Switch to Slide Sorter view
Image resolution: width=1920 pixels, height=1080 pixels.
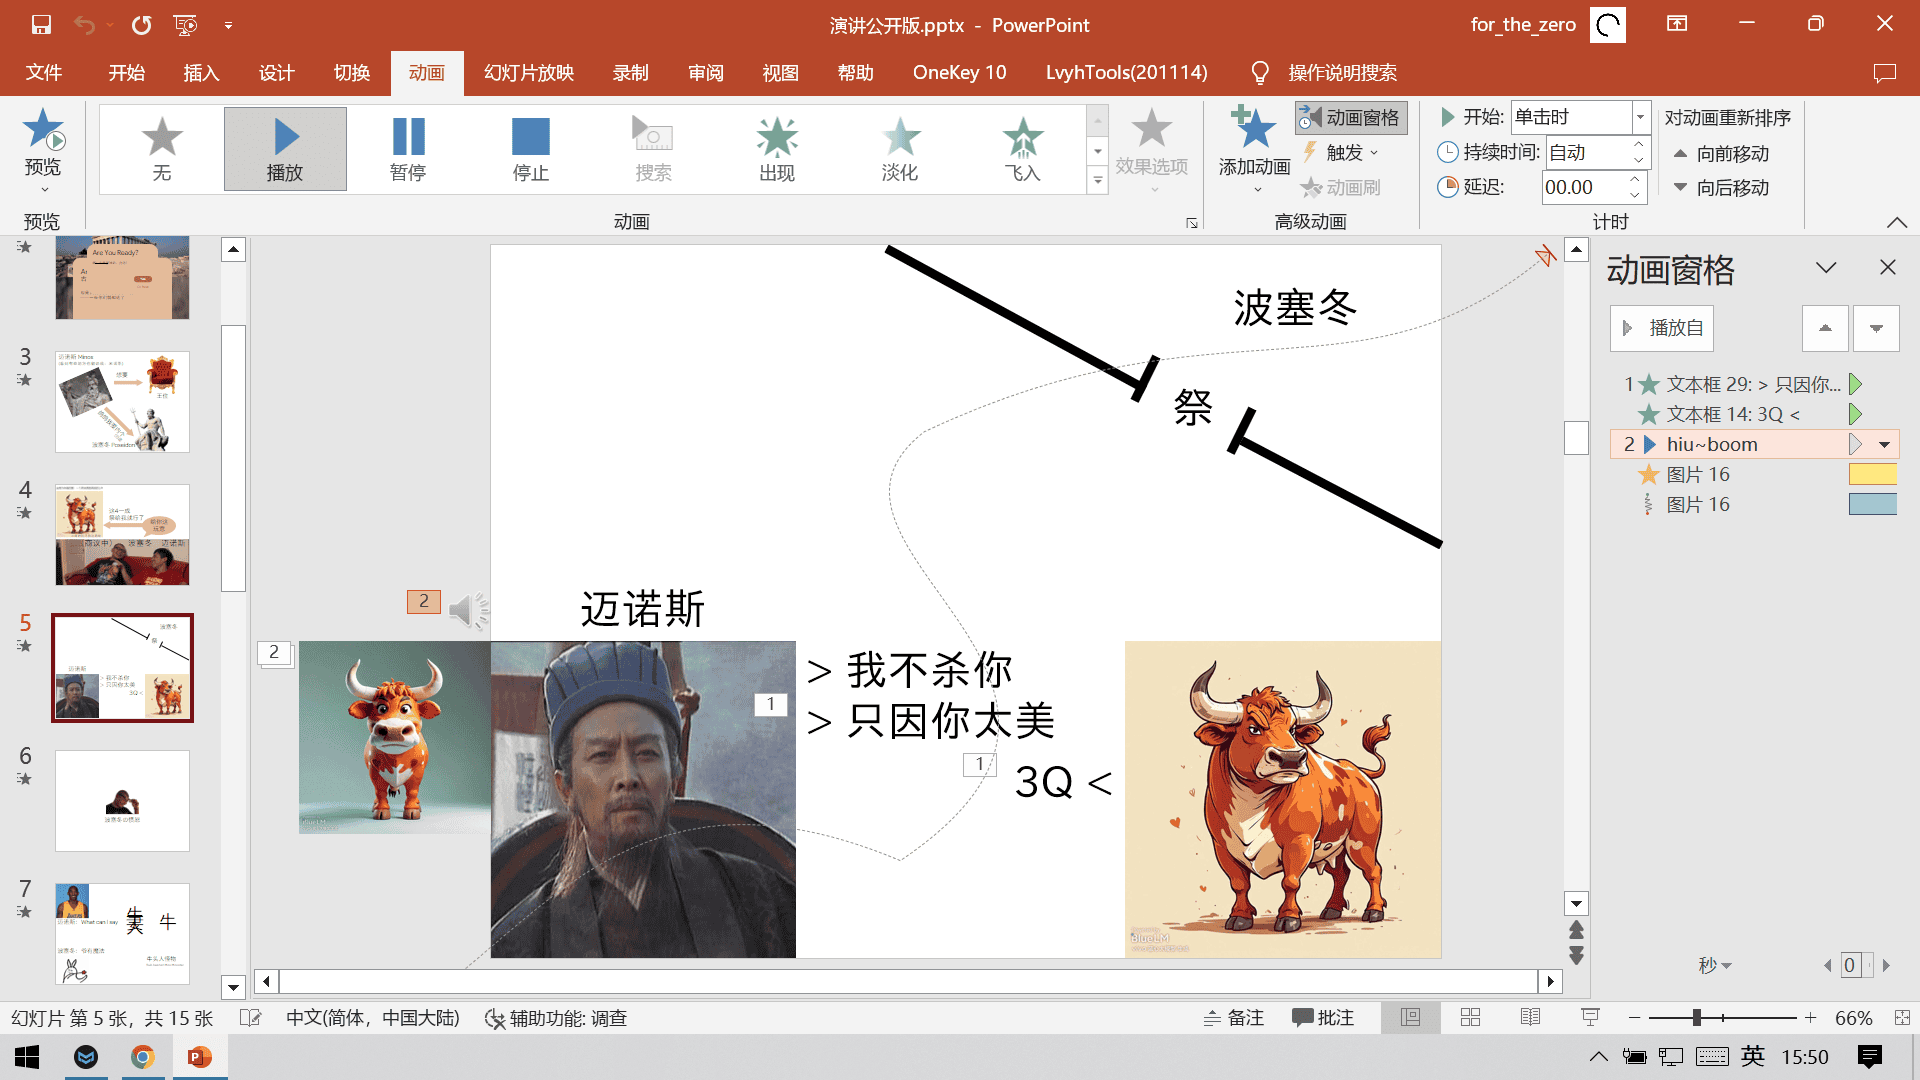click(x=1470, y=1018)
